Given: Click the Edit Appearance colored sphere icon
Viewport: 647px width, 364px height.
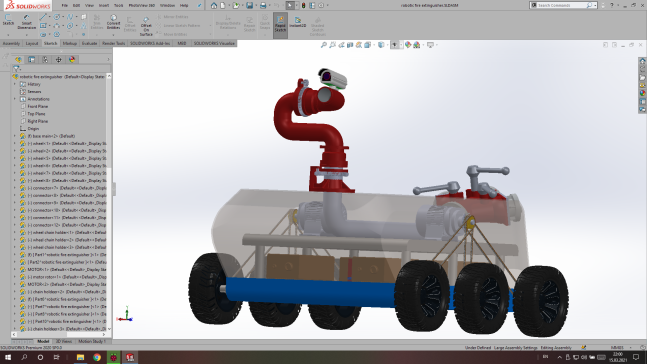Looking at the screenshot, I should (408, 45).
